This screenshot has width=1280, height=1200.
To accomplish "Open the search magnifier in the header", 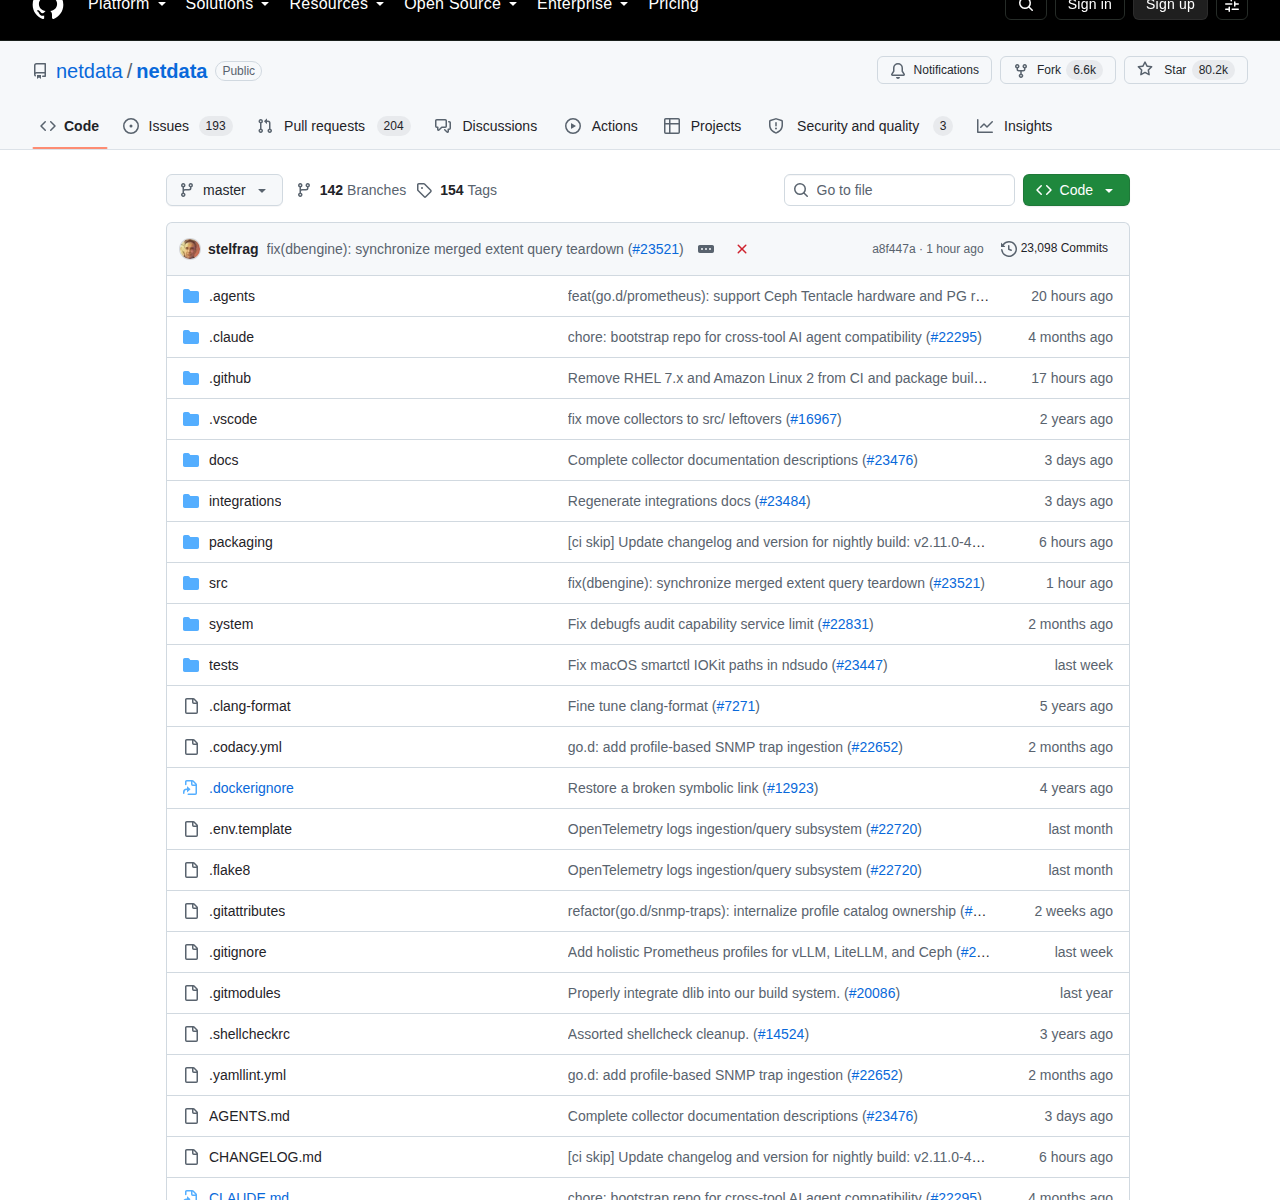I will (x=1026, y=7).
